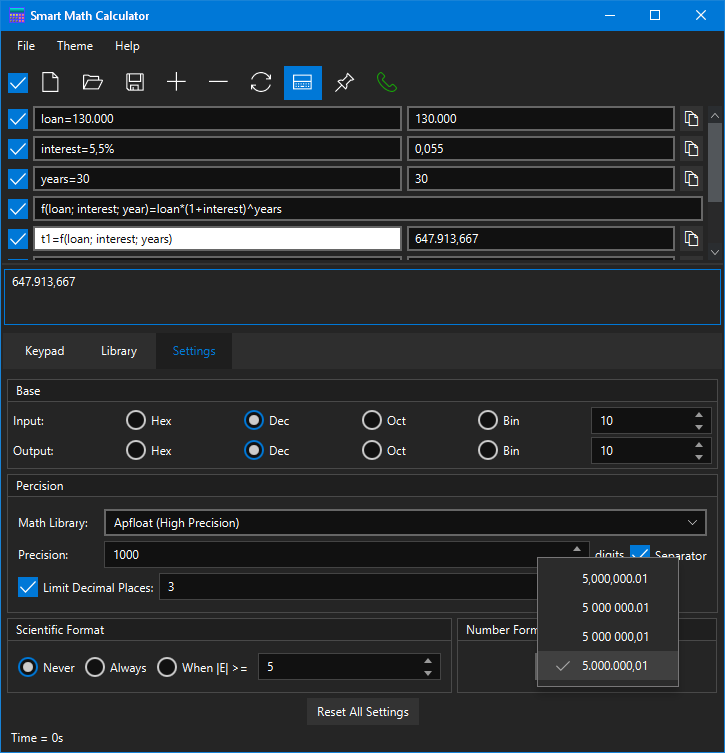Click the refresh recalculate icon
The image size is (725, 753).
point(261,83)
